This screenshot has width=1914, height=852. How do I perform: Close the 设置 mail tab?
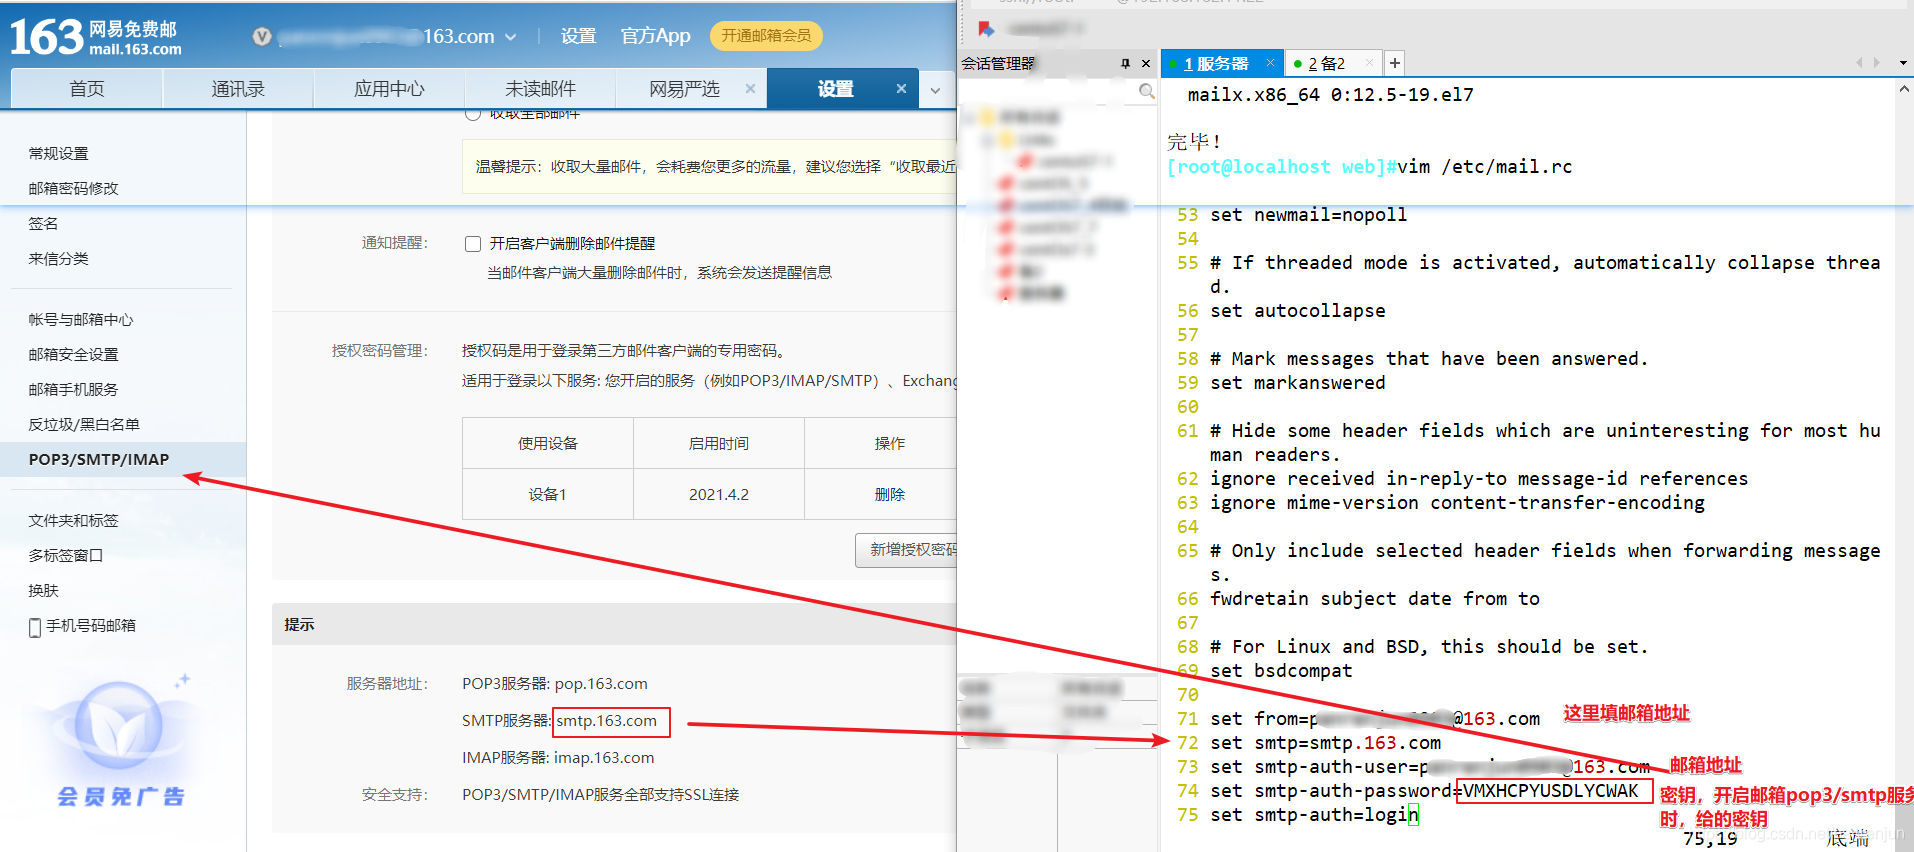pos(901,89)
